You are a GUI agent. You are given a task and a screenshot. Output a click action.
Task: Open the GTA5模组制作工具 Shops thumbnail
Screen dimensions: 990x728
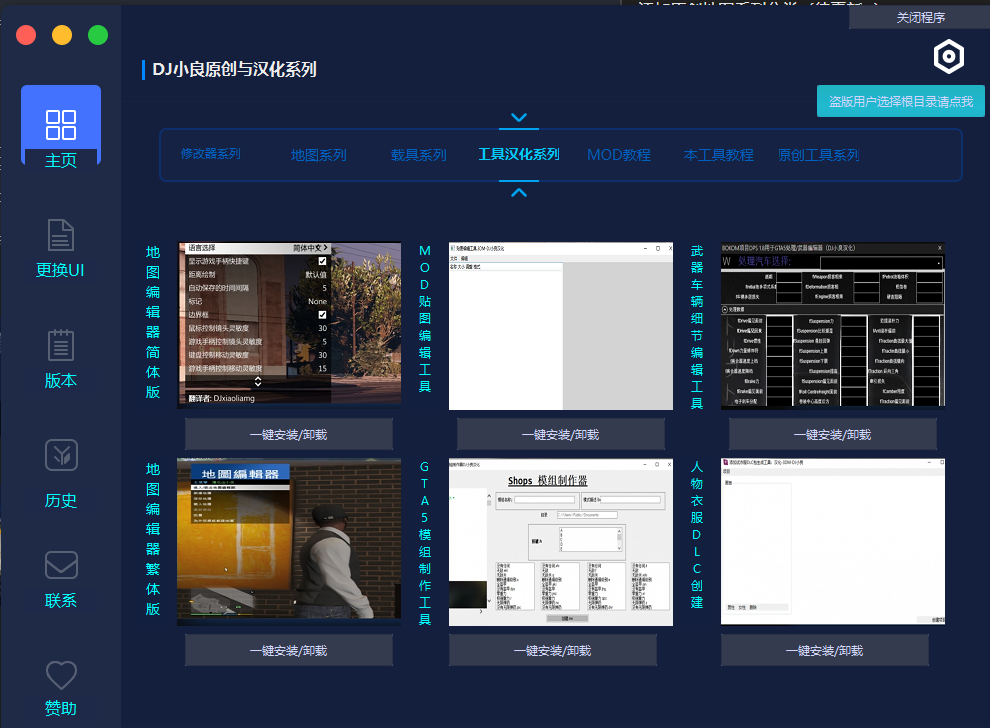pyautogui.click(x=560, y=542)
